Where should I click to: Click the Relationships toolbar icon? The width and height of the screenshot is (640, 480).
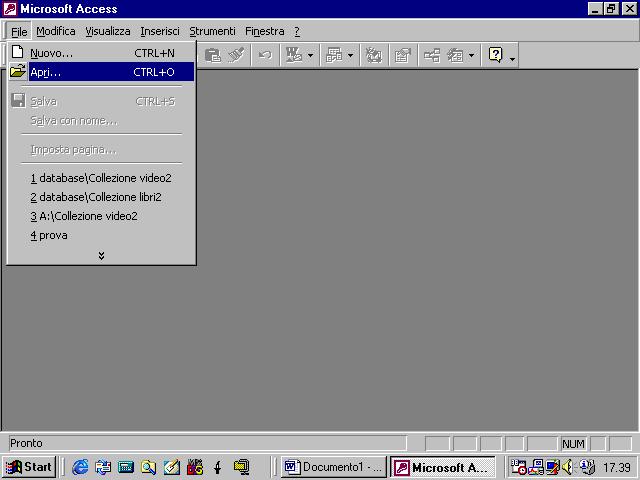tap(432, 55)
